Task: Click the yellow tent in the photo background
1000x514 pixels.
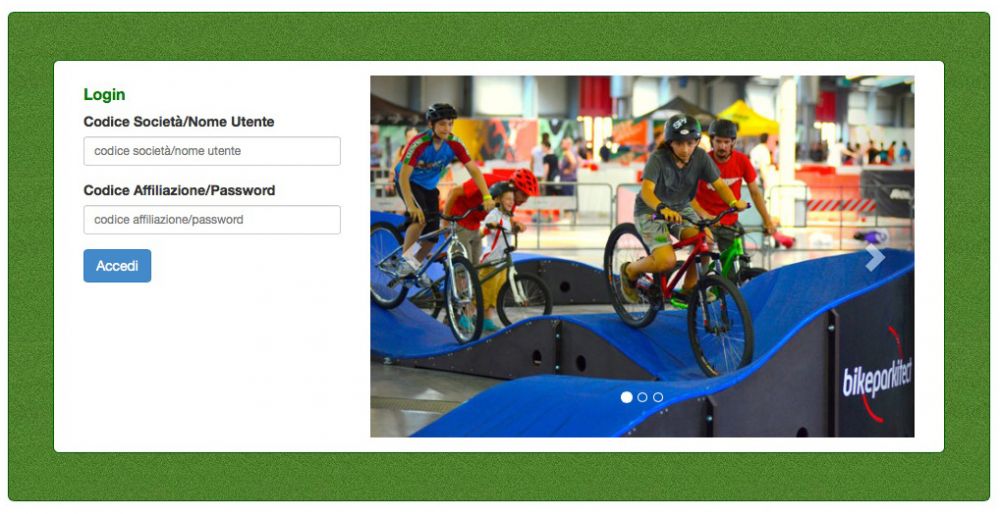Action: pos(747,119)
